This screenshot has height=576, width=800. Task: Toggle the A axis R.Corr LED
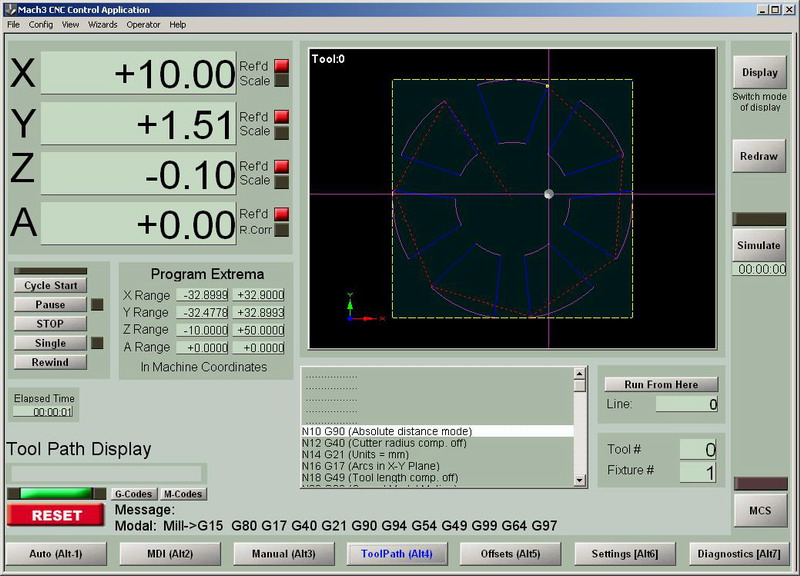pyautogui.click(x=282, y=230)
